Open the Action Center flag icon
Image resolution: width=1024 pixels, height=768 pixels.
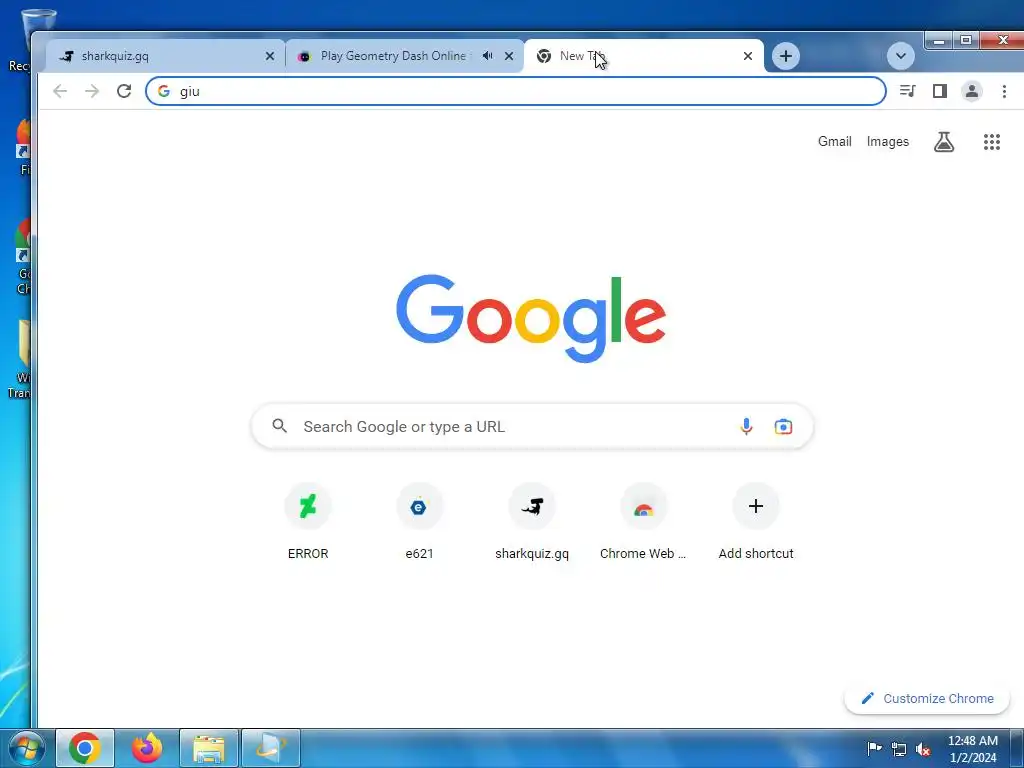point(874,748)
